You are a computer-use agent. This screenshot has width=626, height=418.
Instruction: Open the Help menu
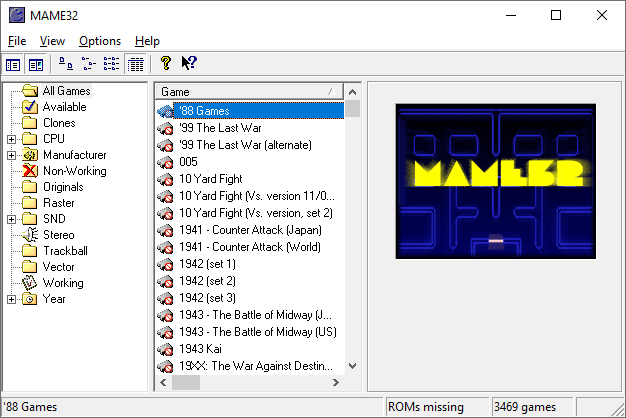click(x=147, y=41)
